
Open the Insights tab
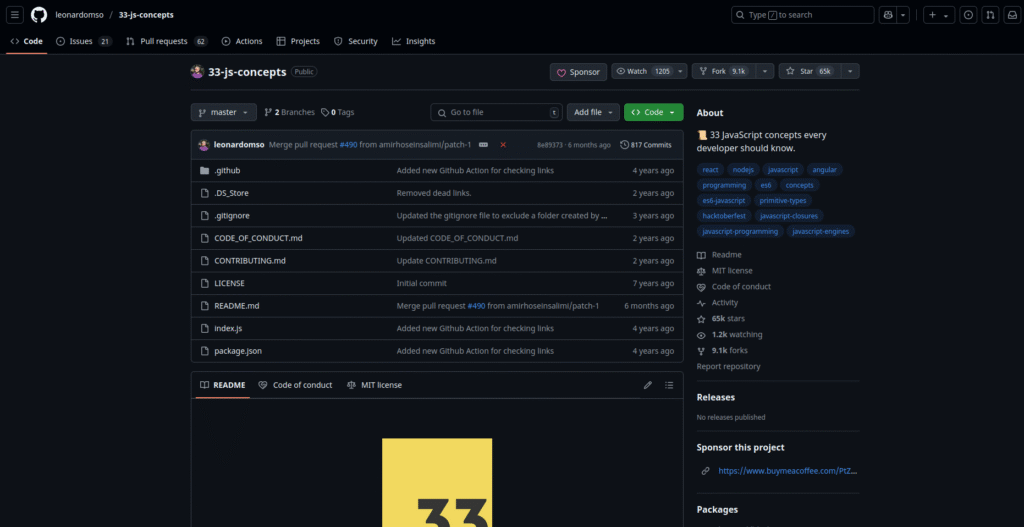[413, 41]
